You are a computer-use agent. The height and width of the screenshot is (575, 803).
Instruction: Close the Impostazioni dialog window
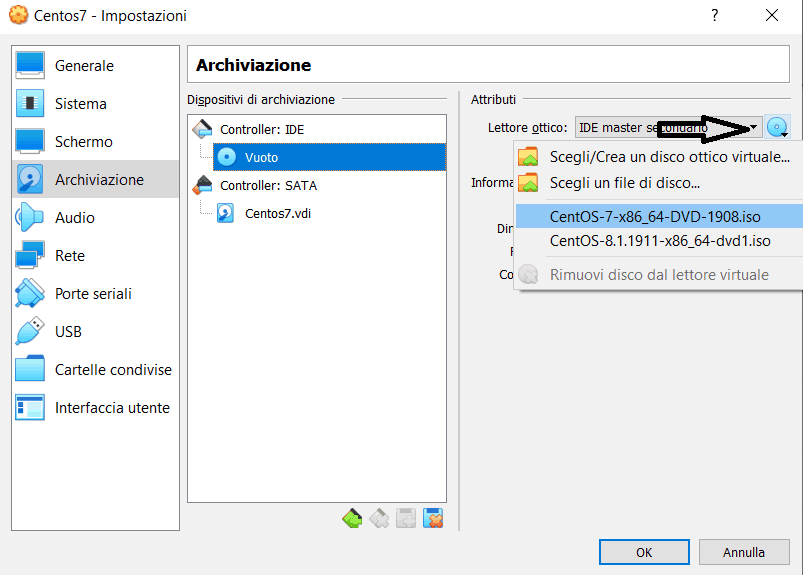[772, 15]
